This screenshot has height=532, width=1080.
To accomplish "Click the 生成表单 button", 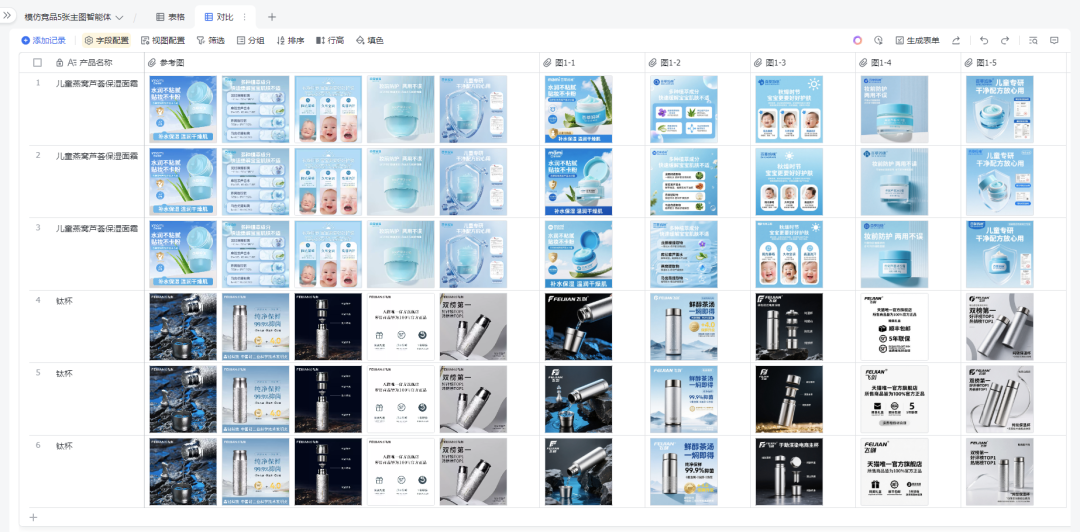I will [x=917, y=41].
